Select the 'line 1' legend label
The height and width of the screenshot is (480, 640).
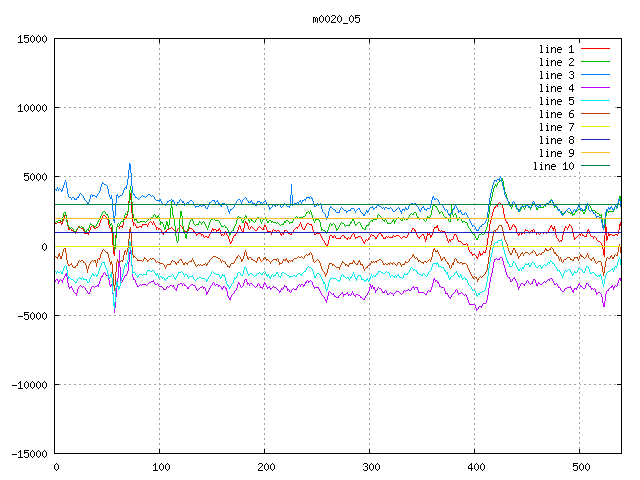click(x=556, y=49)
